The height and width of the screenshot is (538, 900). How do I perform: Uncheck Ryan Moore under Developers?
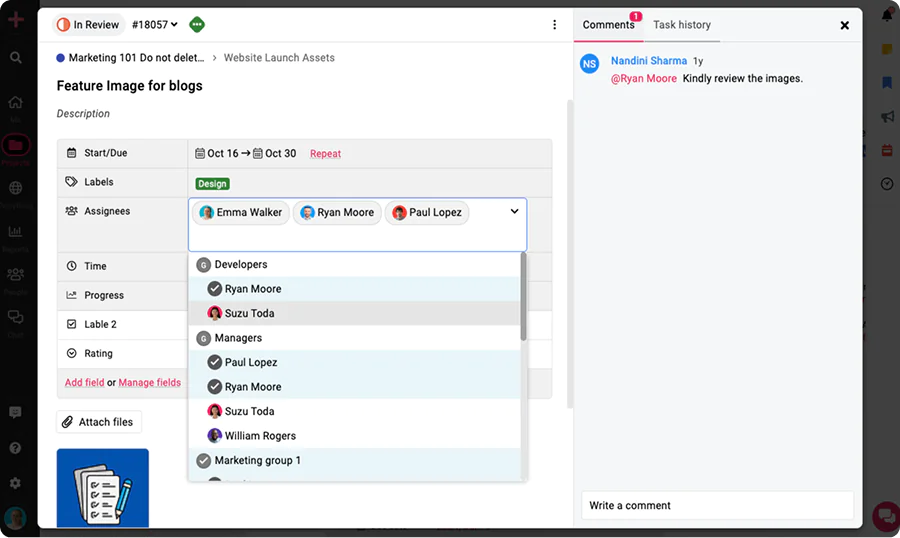coord(354,289)
